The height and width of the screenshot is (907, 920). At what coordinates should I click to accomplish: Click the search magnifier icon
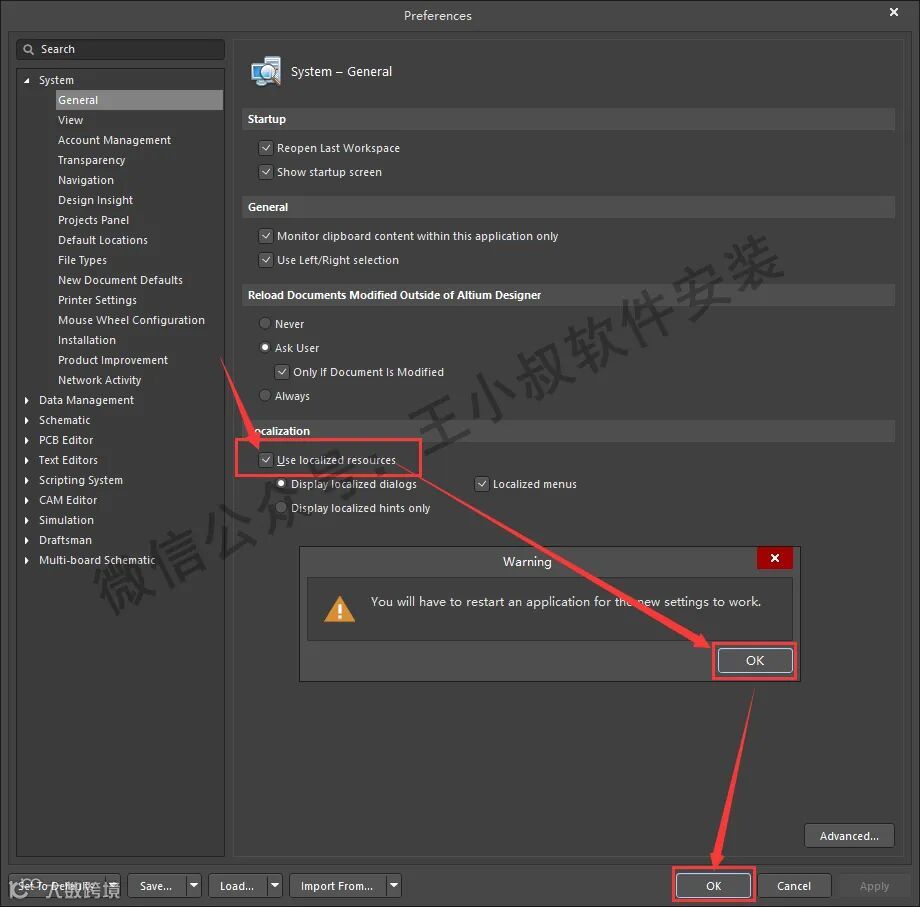[28, 49]
